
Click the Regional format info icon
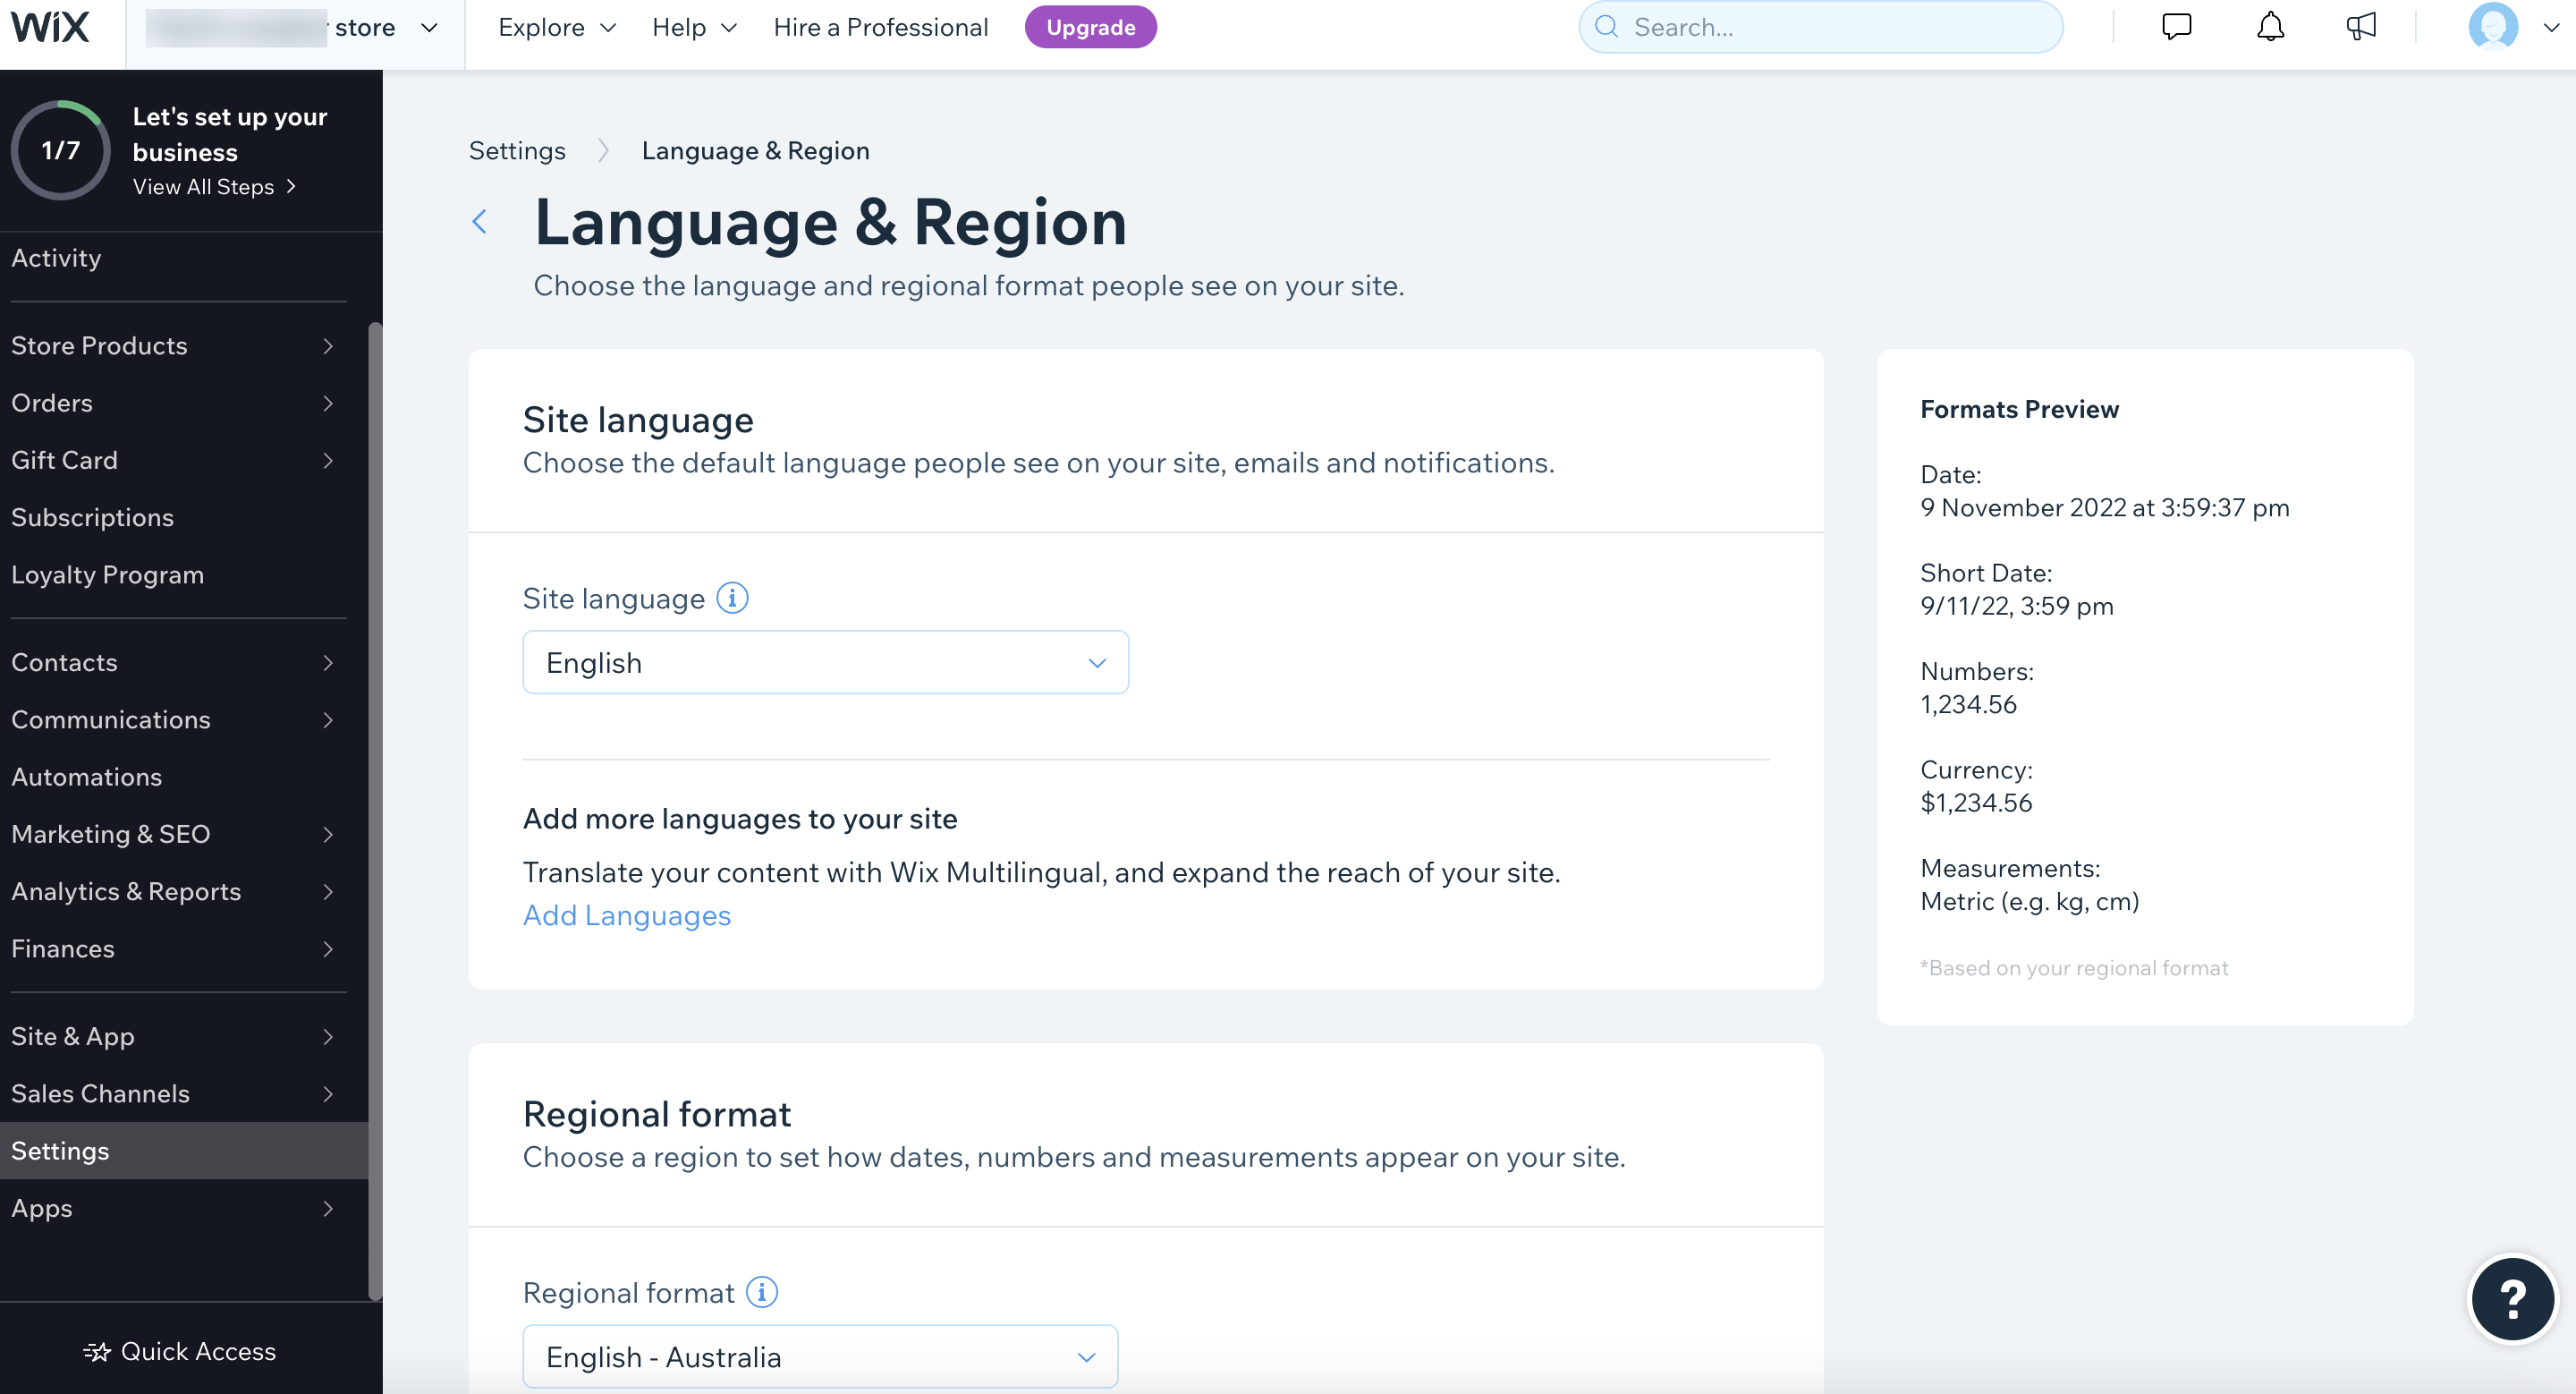[762, 1292]
